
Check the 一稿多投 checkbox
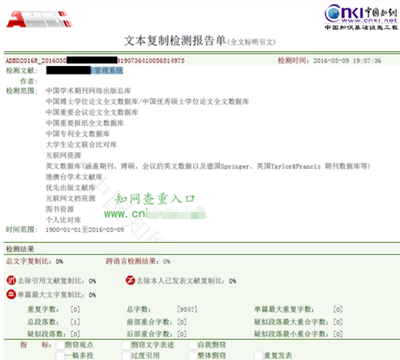60,356
